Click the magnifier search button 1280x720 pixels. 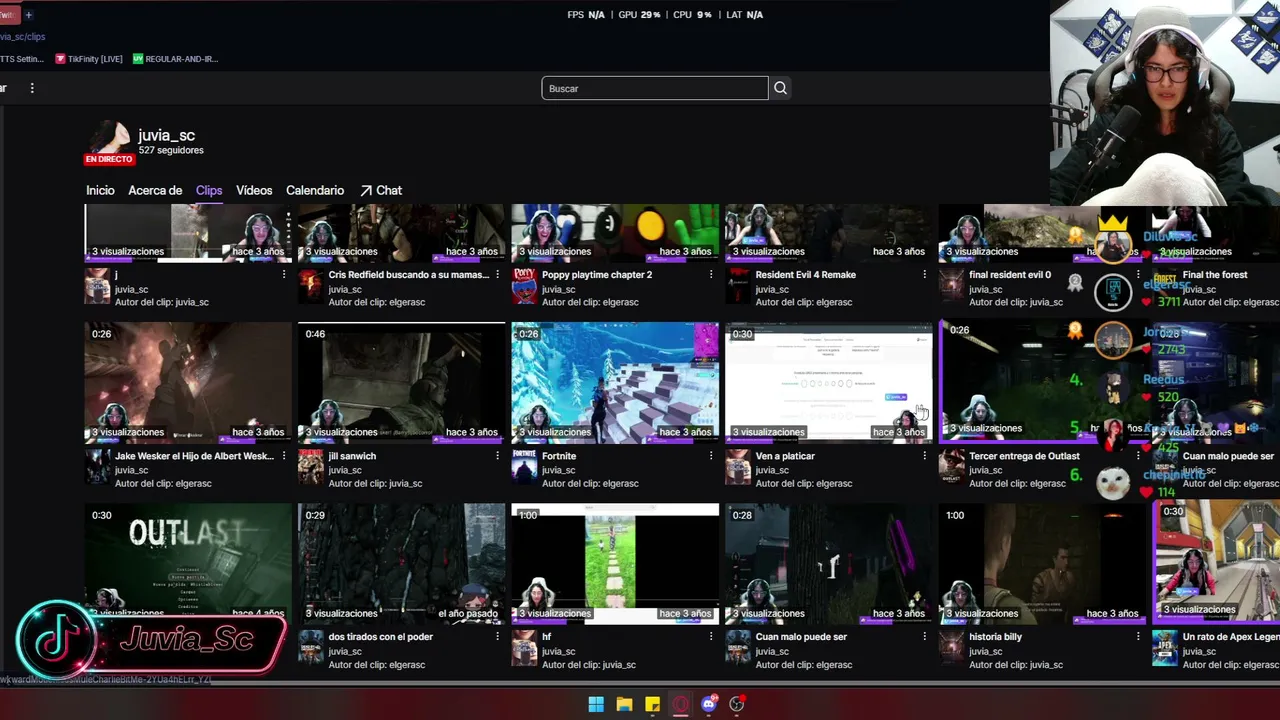pyautogui.click(x=781, y=88)
